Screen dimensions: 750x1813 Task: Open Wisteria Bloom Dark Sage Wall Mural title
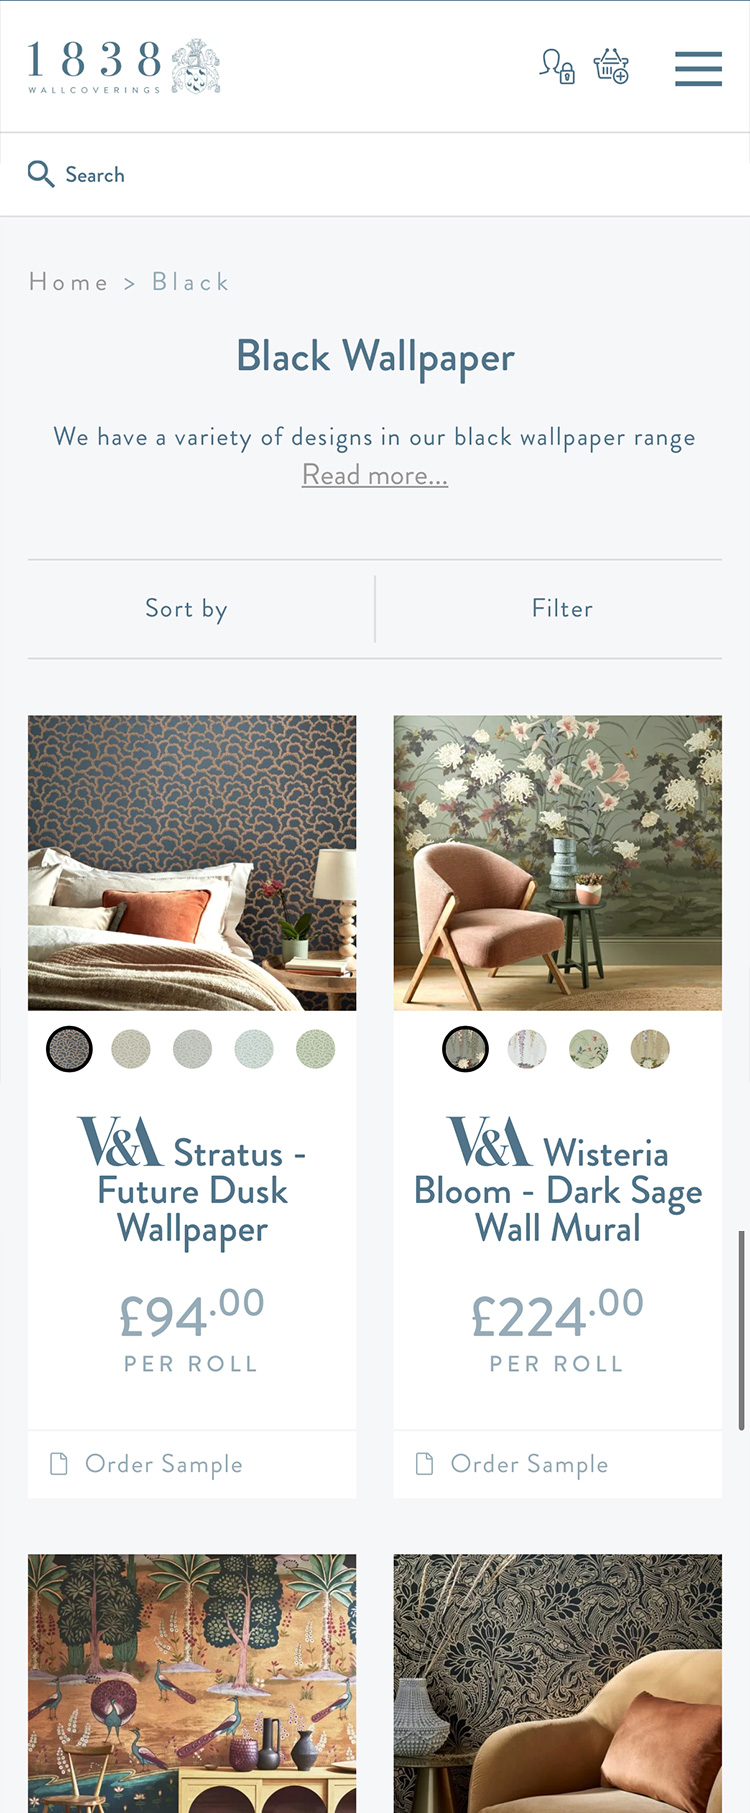click(558, 1191)
